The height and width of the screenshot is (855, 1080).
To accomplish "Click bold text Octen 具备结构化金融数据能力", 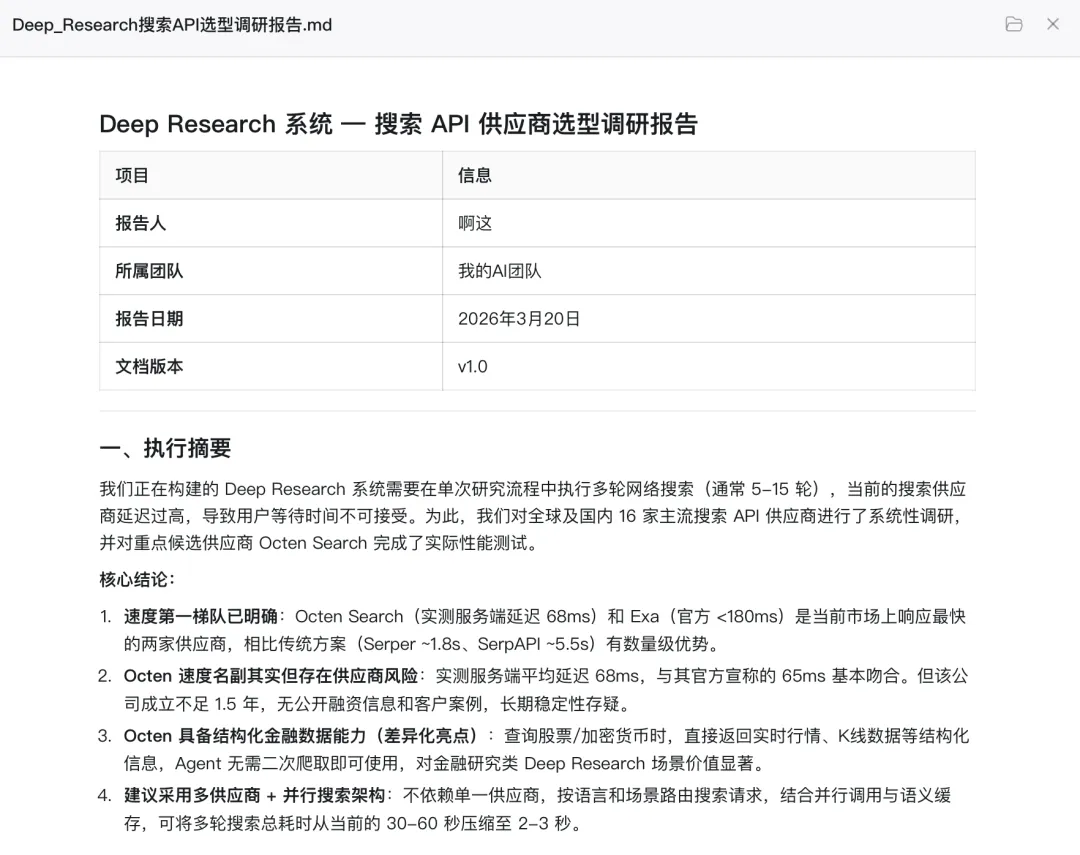I will tap(300, 736).
